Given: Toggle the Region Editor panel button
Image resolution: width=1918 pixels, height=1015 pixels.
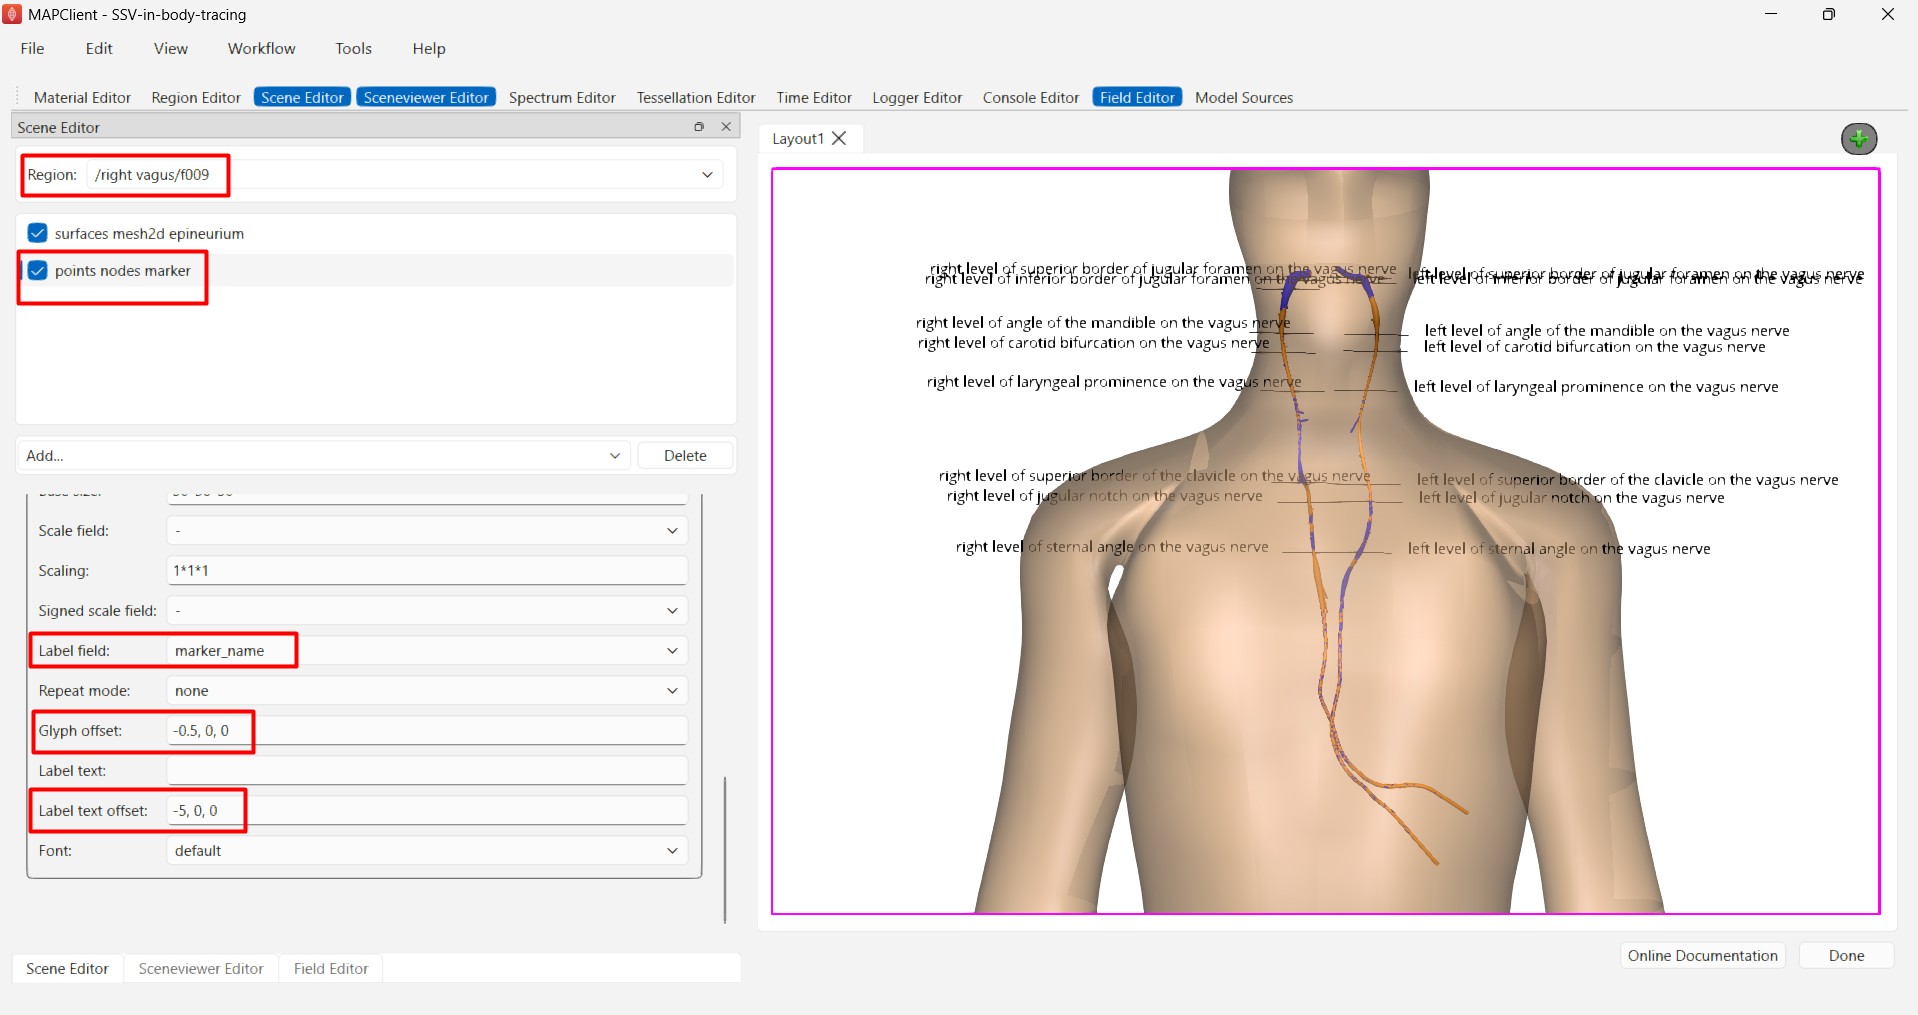Looking at the screenshot, I should click(x=196, y=97).
